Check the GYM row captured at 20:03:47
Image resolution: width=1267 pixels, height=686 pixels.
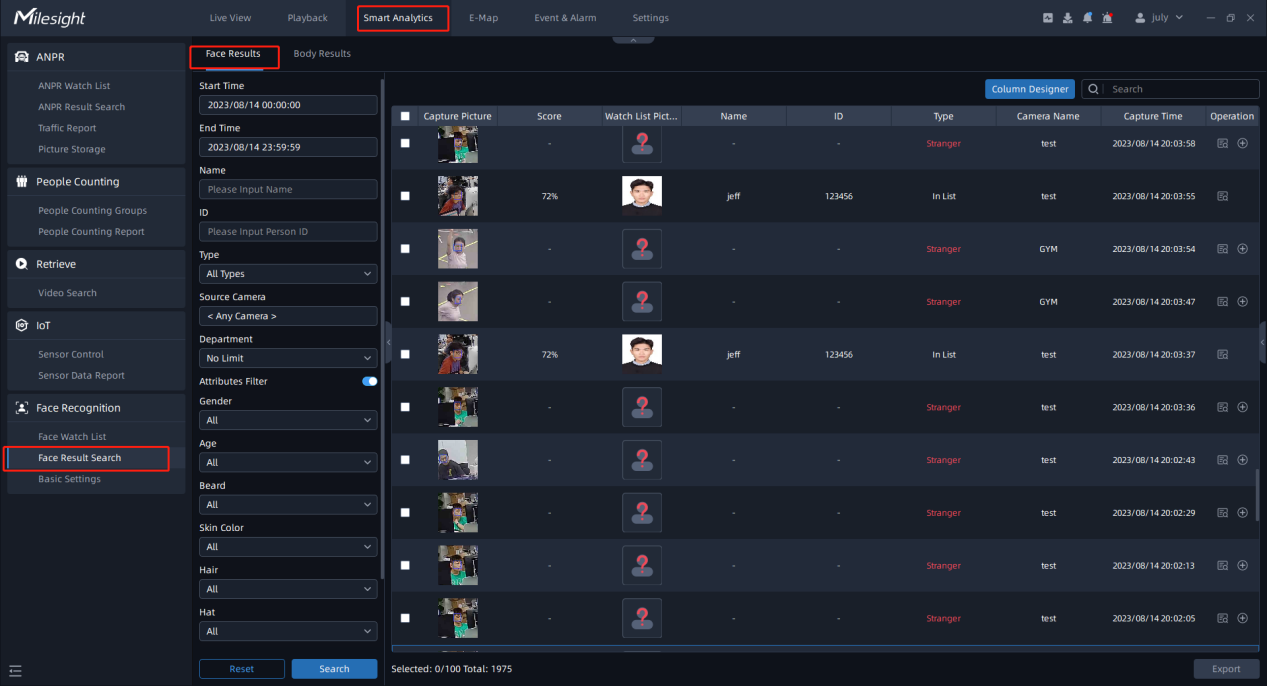coord(405,301)
